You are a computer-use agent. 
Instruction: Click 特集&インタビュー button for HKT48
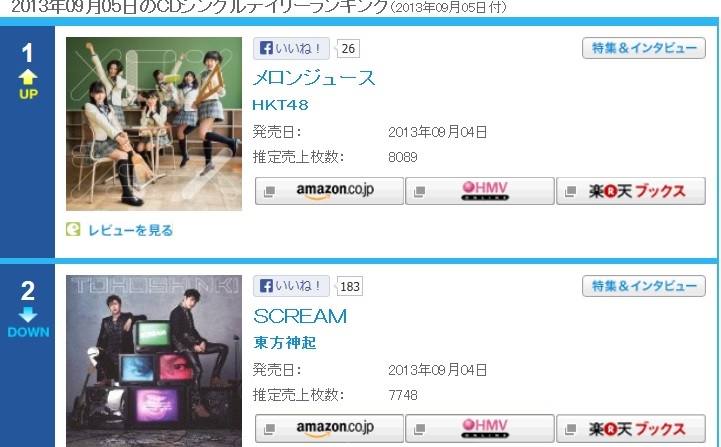point(644,48)
